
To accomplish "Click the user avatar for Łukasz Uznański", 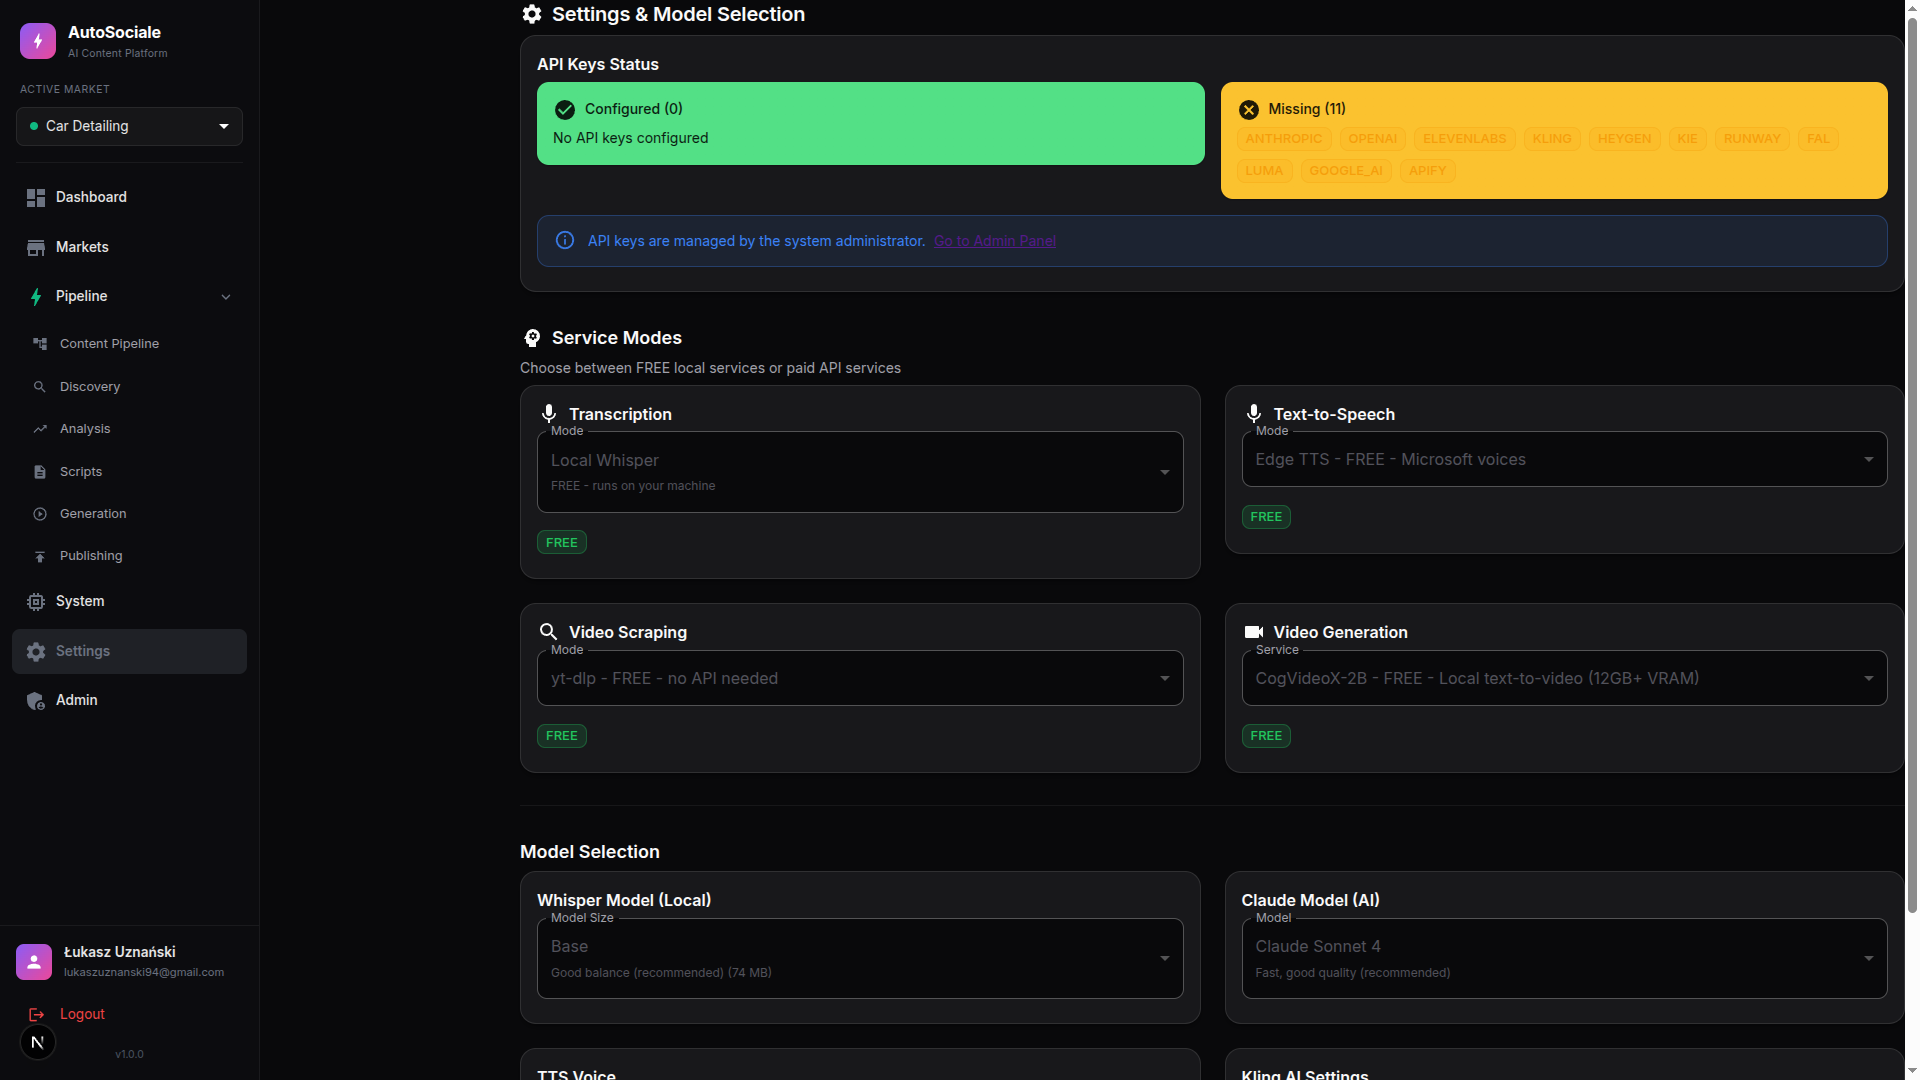I will click(x=33, y=961).
